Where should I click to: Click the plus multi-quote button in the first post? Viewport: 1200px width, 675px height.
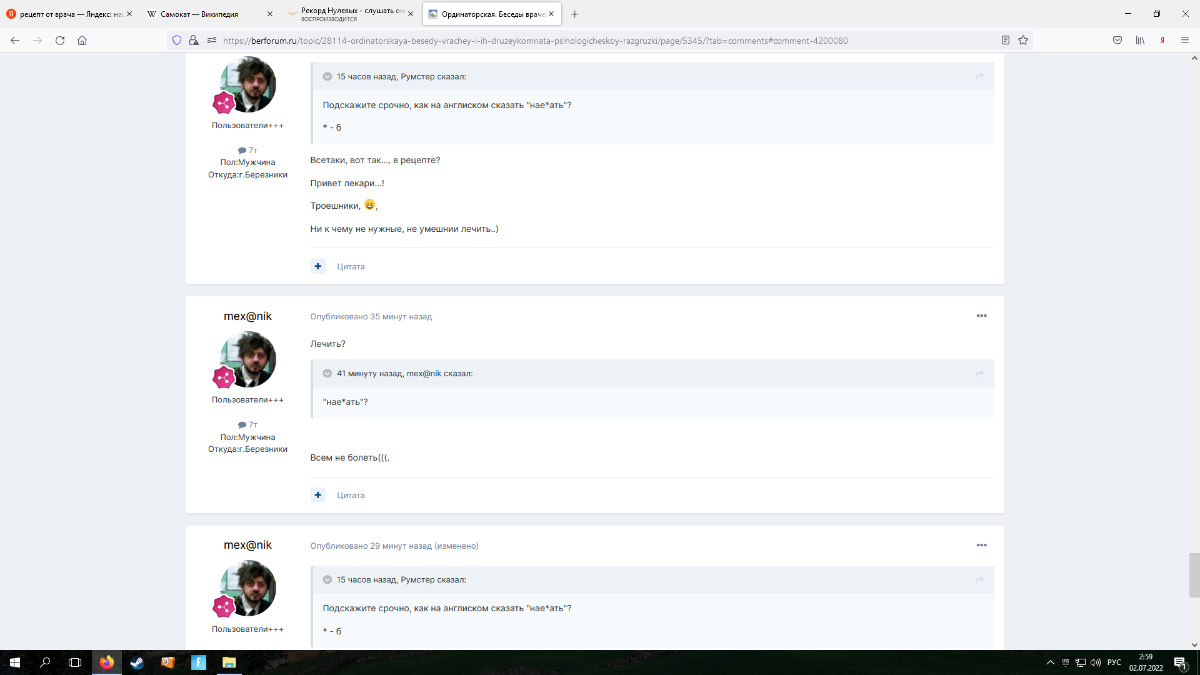click(318, 266)
